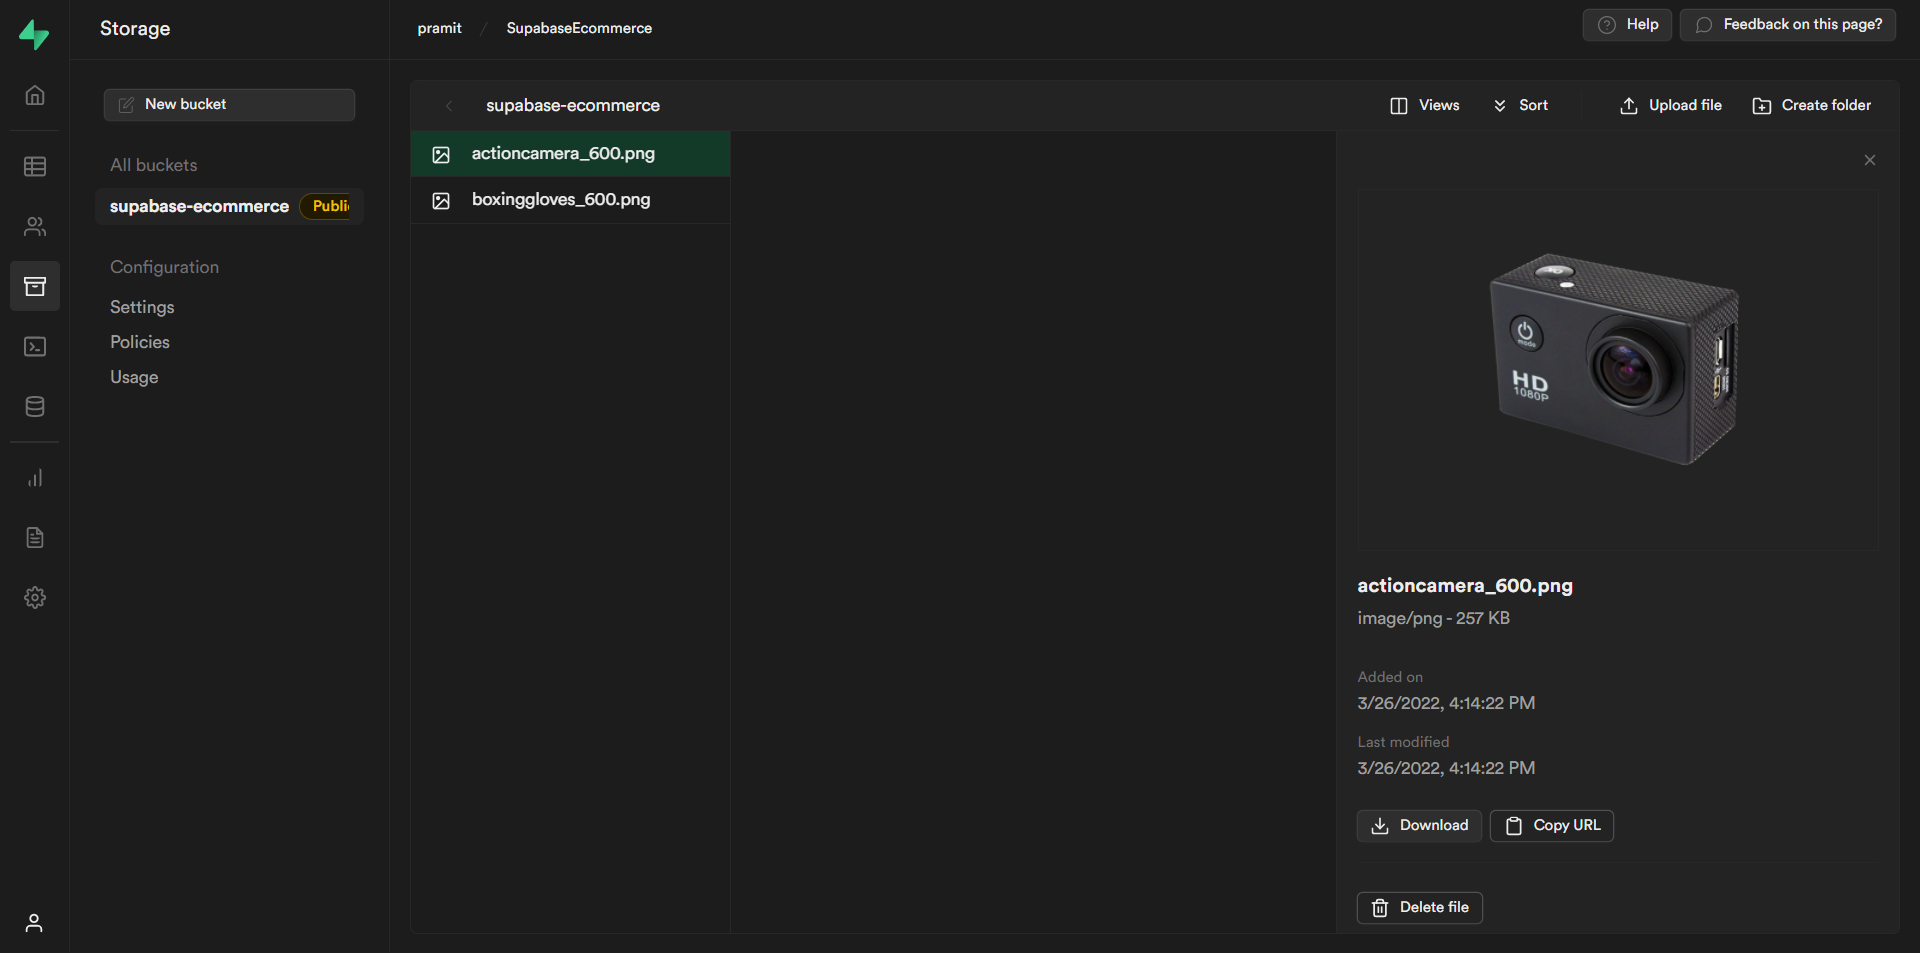Open the Usage configuration page
Image resolution: width=1920 pixels, height=953 pixels.
(x=134, y=377)
